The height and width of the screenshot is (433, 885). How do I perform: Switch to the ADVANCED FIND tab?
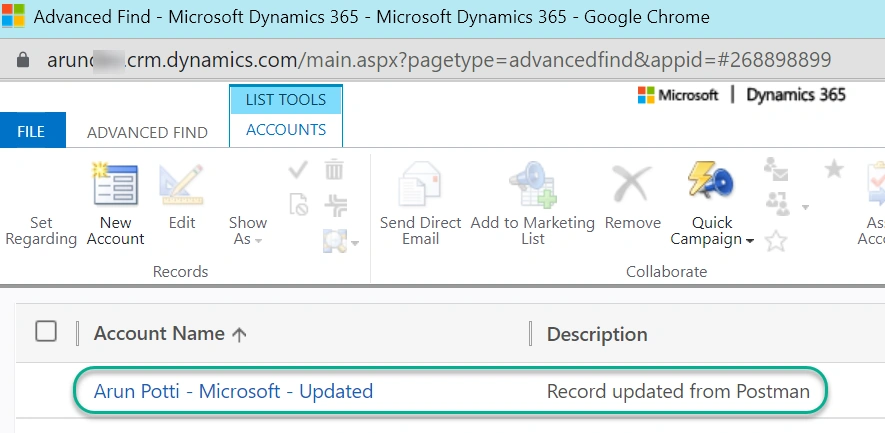tap(147, 132)
